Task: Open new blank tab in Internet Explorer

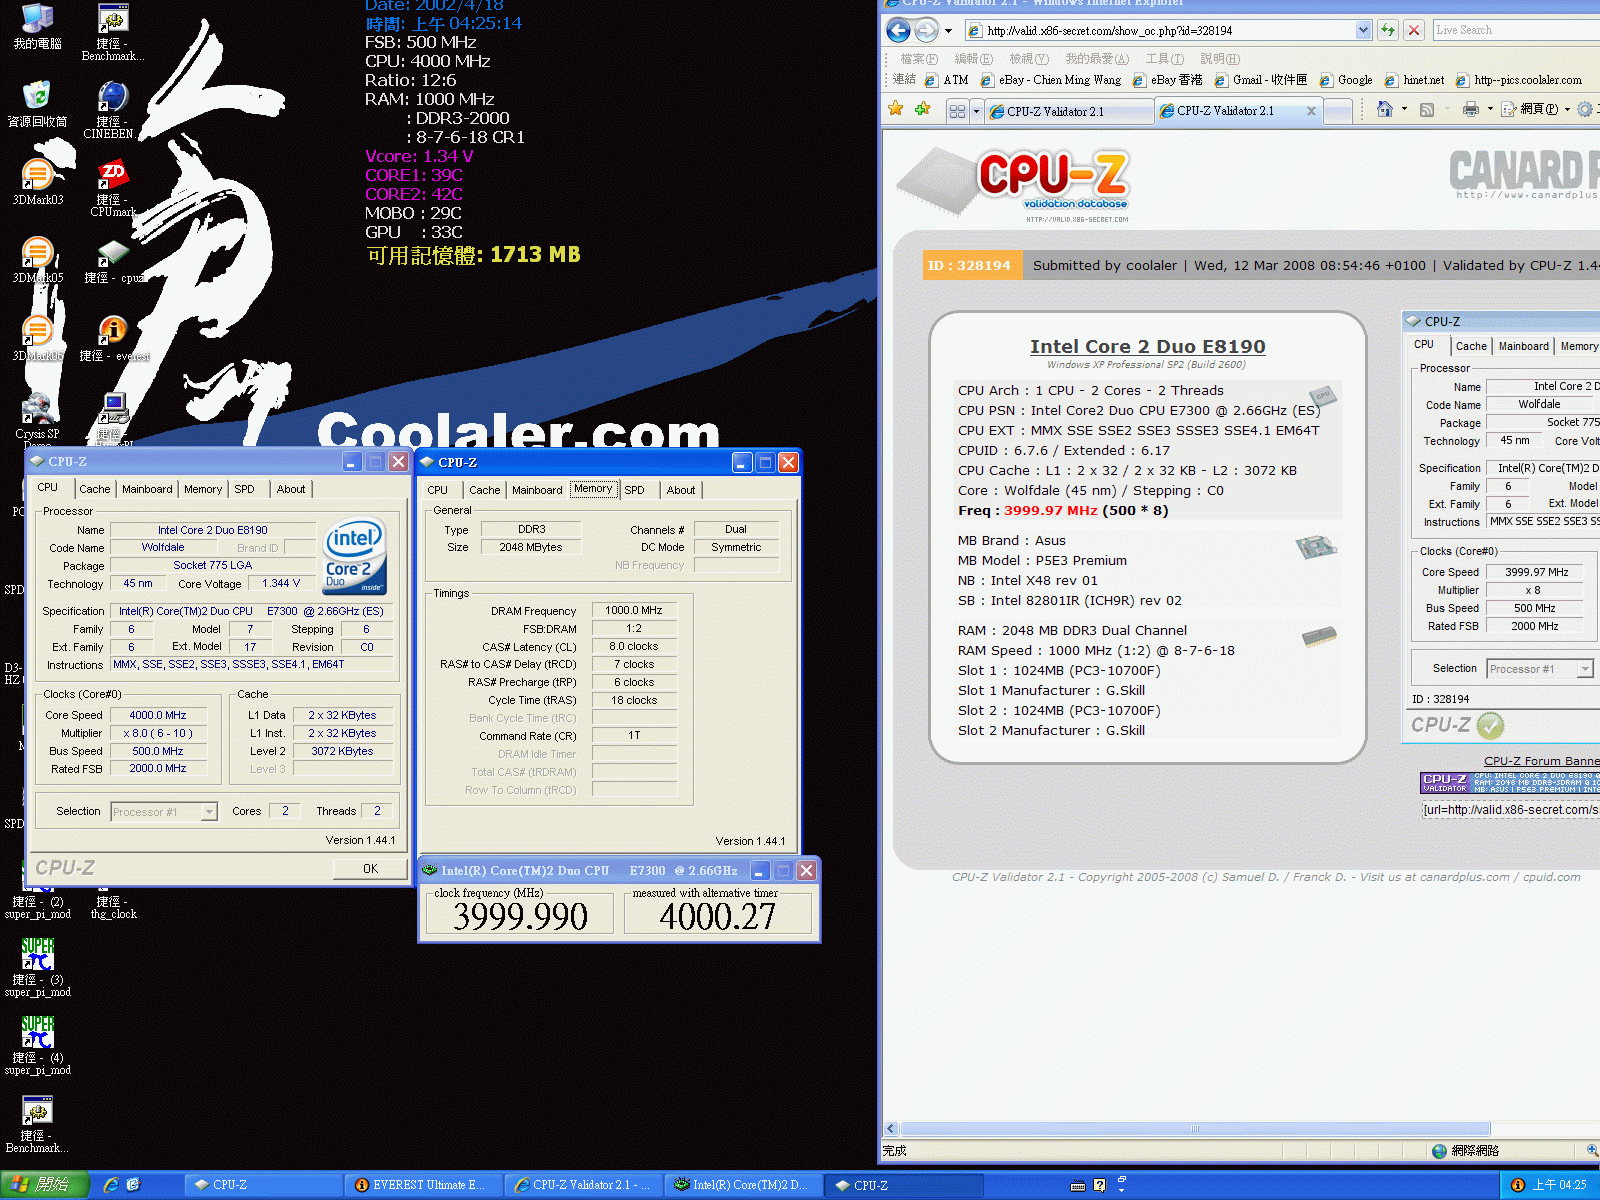Action: (1338, 111)
